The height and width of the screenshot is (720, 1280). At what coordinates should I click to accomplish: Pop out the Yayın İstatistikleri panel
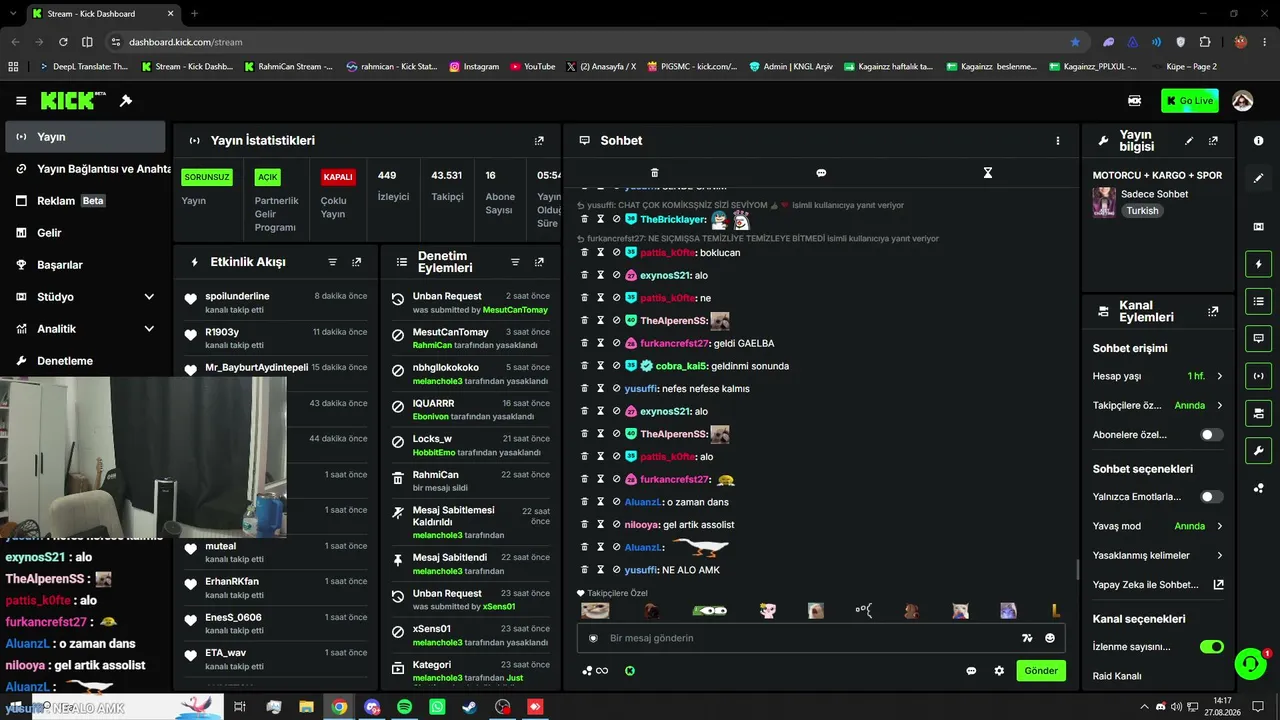pyautogui.click(x=539, y=141)
